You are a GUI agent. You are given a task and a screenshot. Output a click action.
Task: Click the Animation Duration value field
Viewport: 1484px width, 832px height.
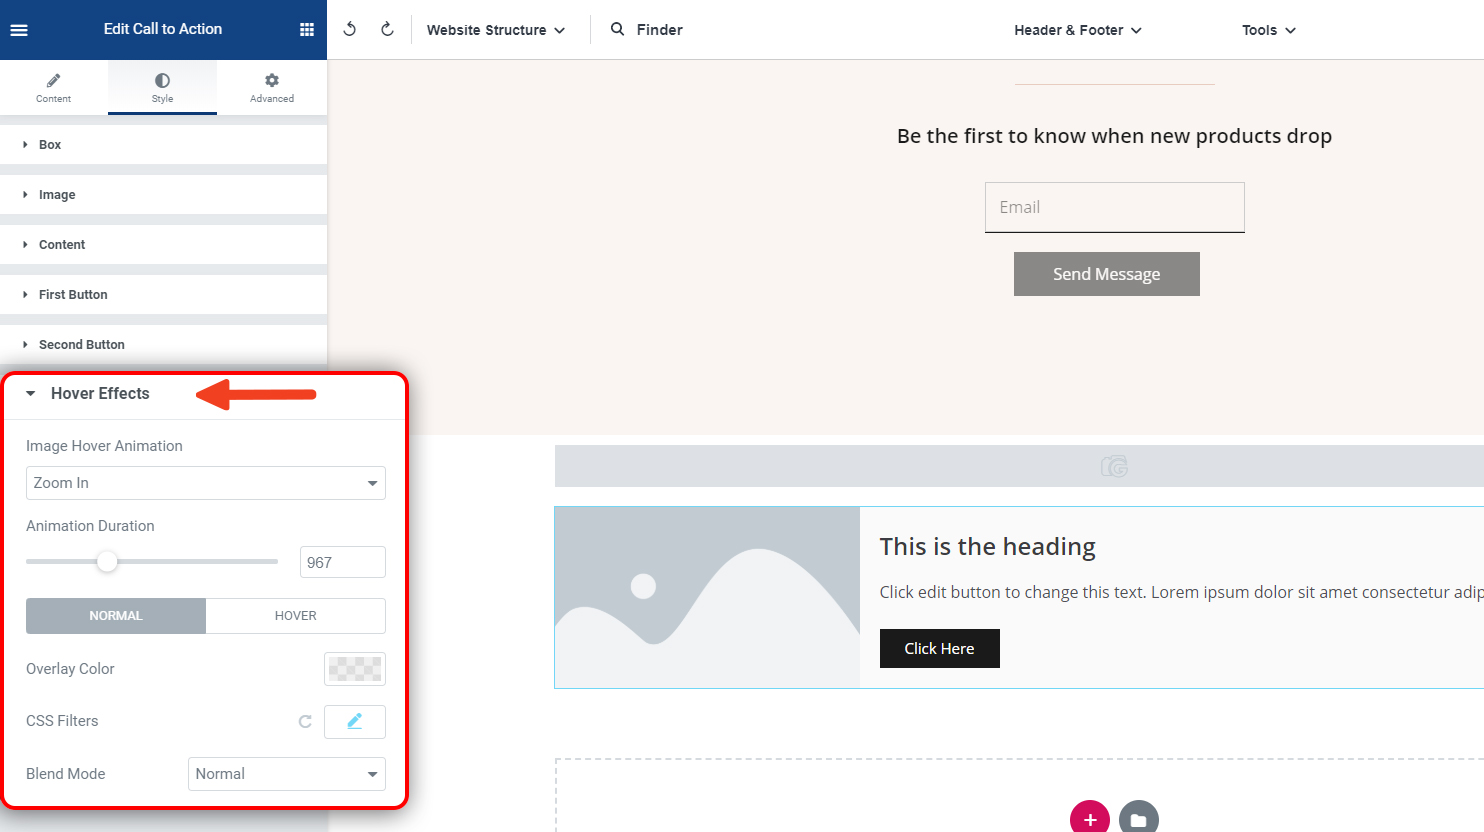(343, 562)
